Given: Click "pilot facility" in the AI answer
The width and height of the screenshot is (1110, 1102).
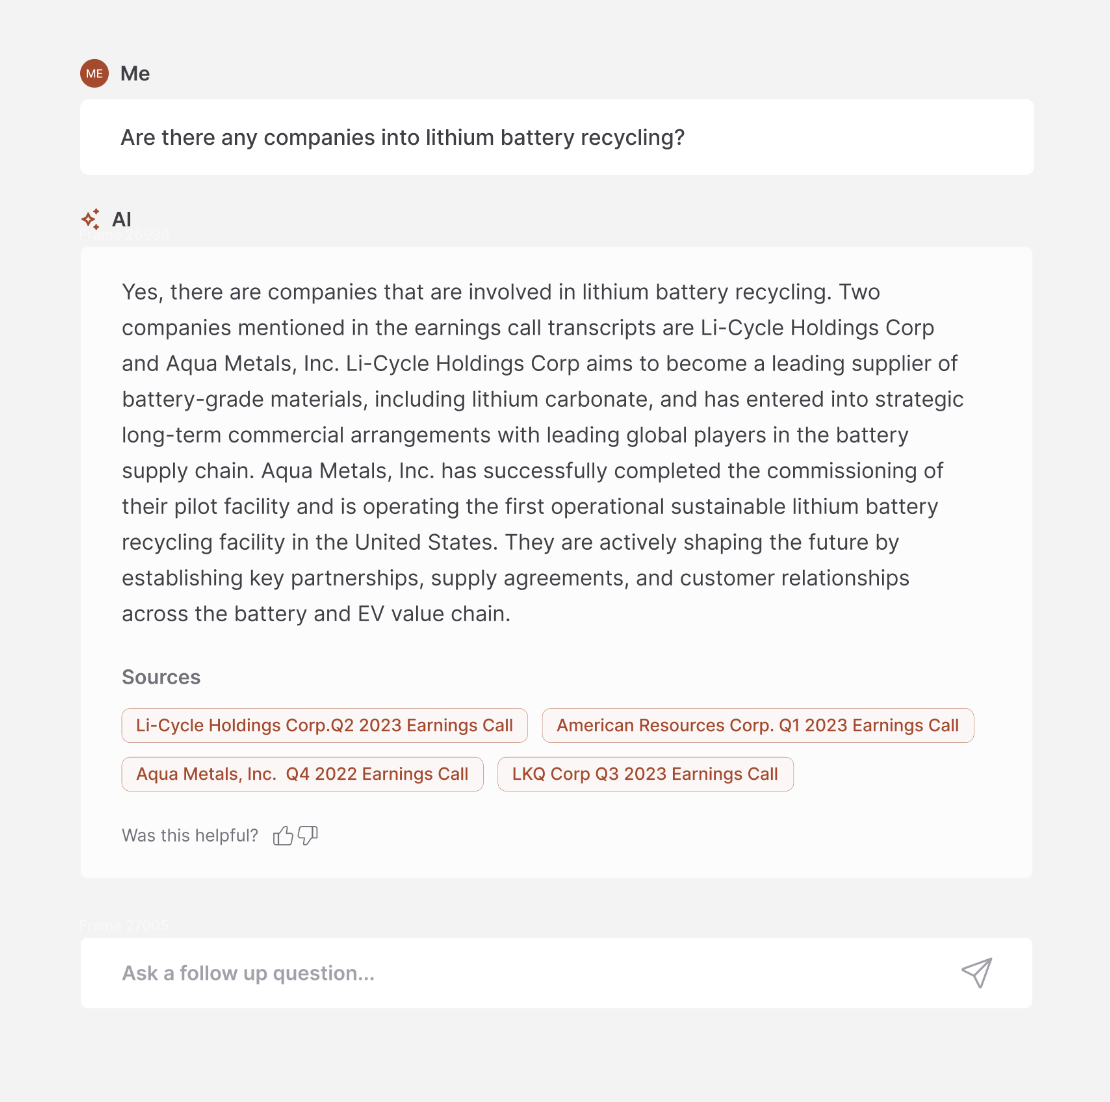Looking at the screenshot, I should pyautogui.click(x=219, y=507).
